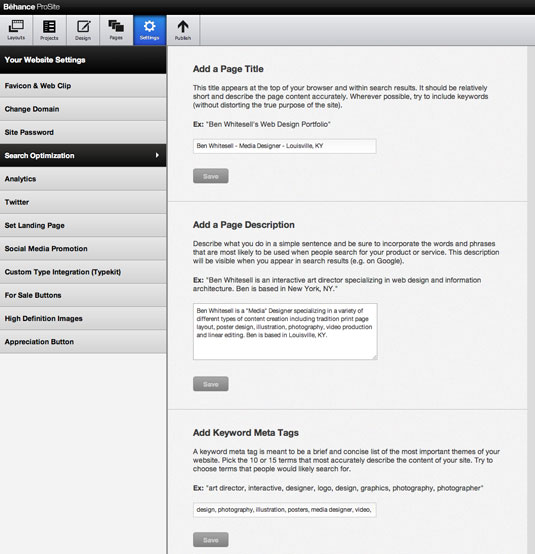
Task: Open the Design toolbar icon
Action: pyautogui.click(x=83, y=30)
